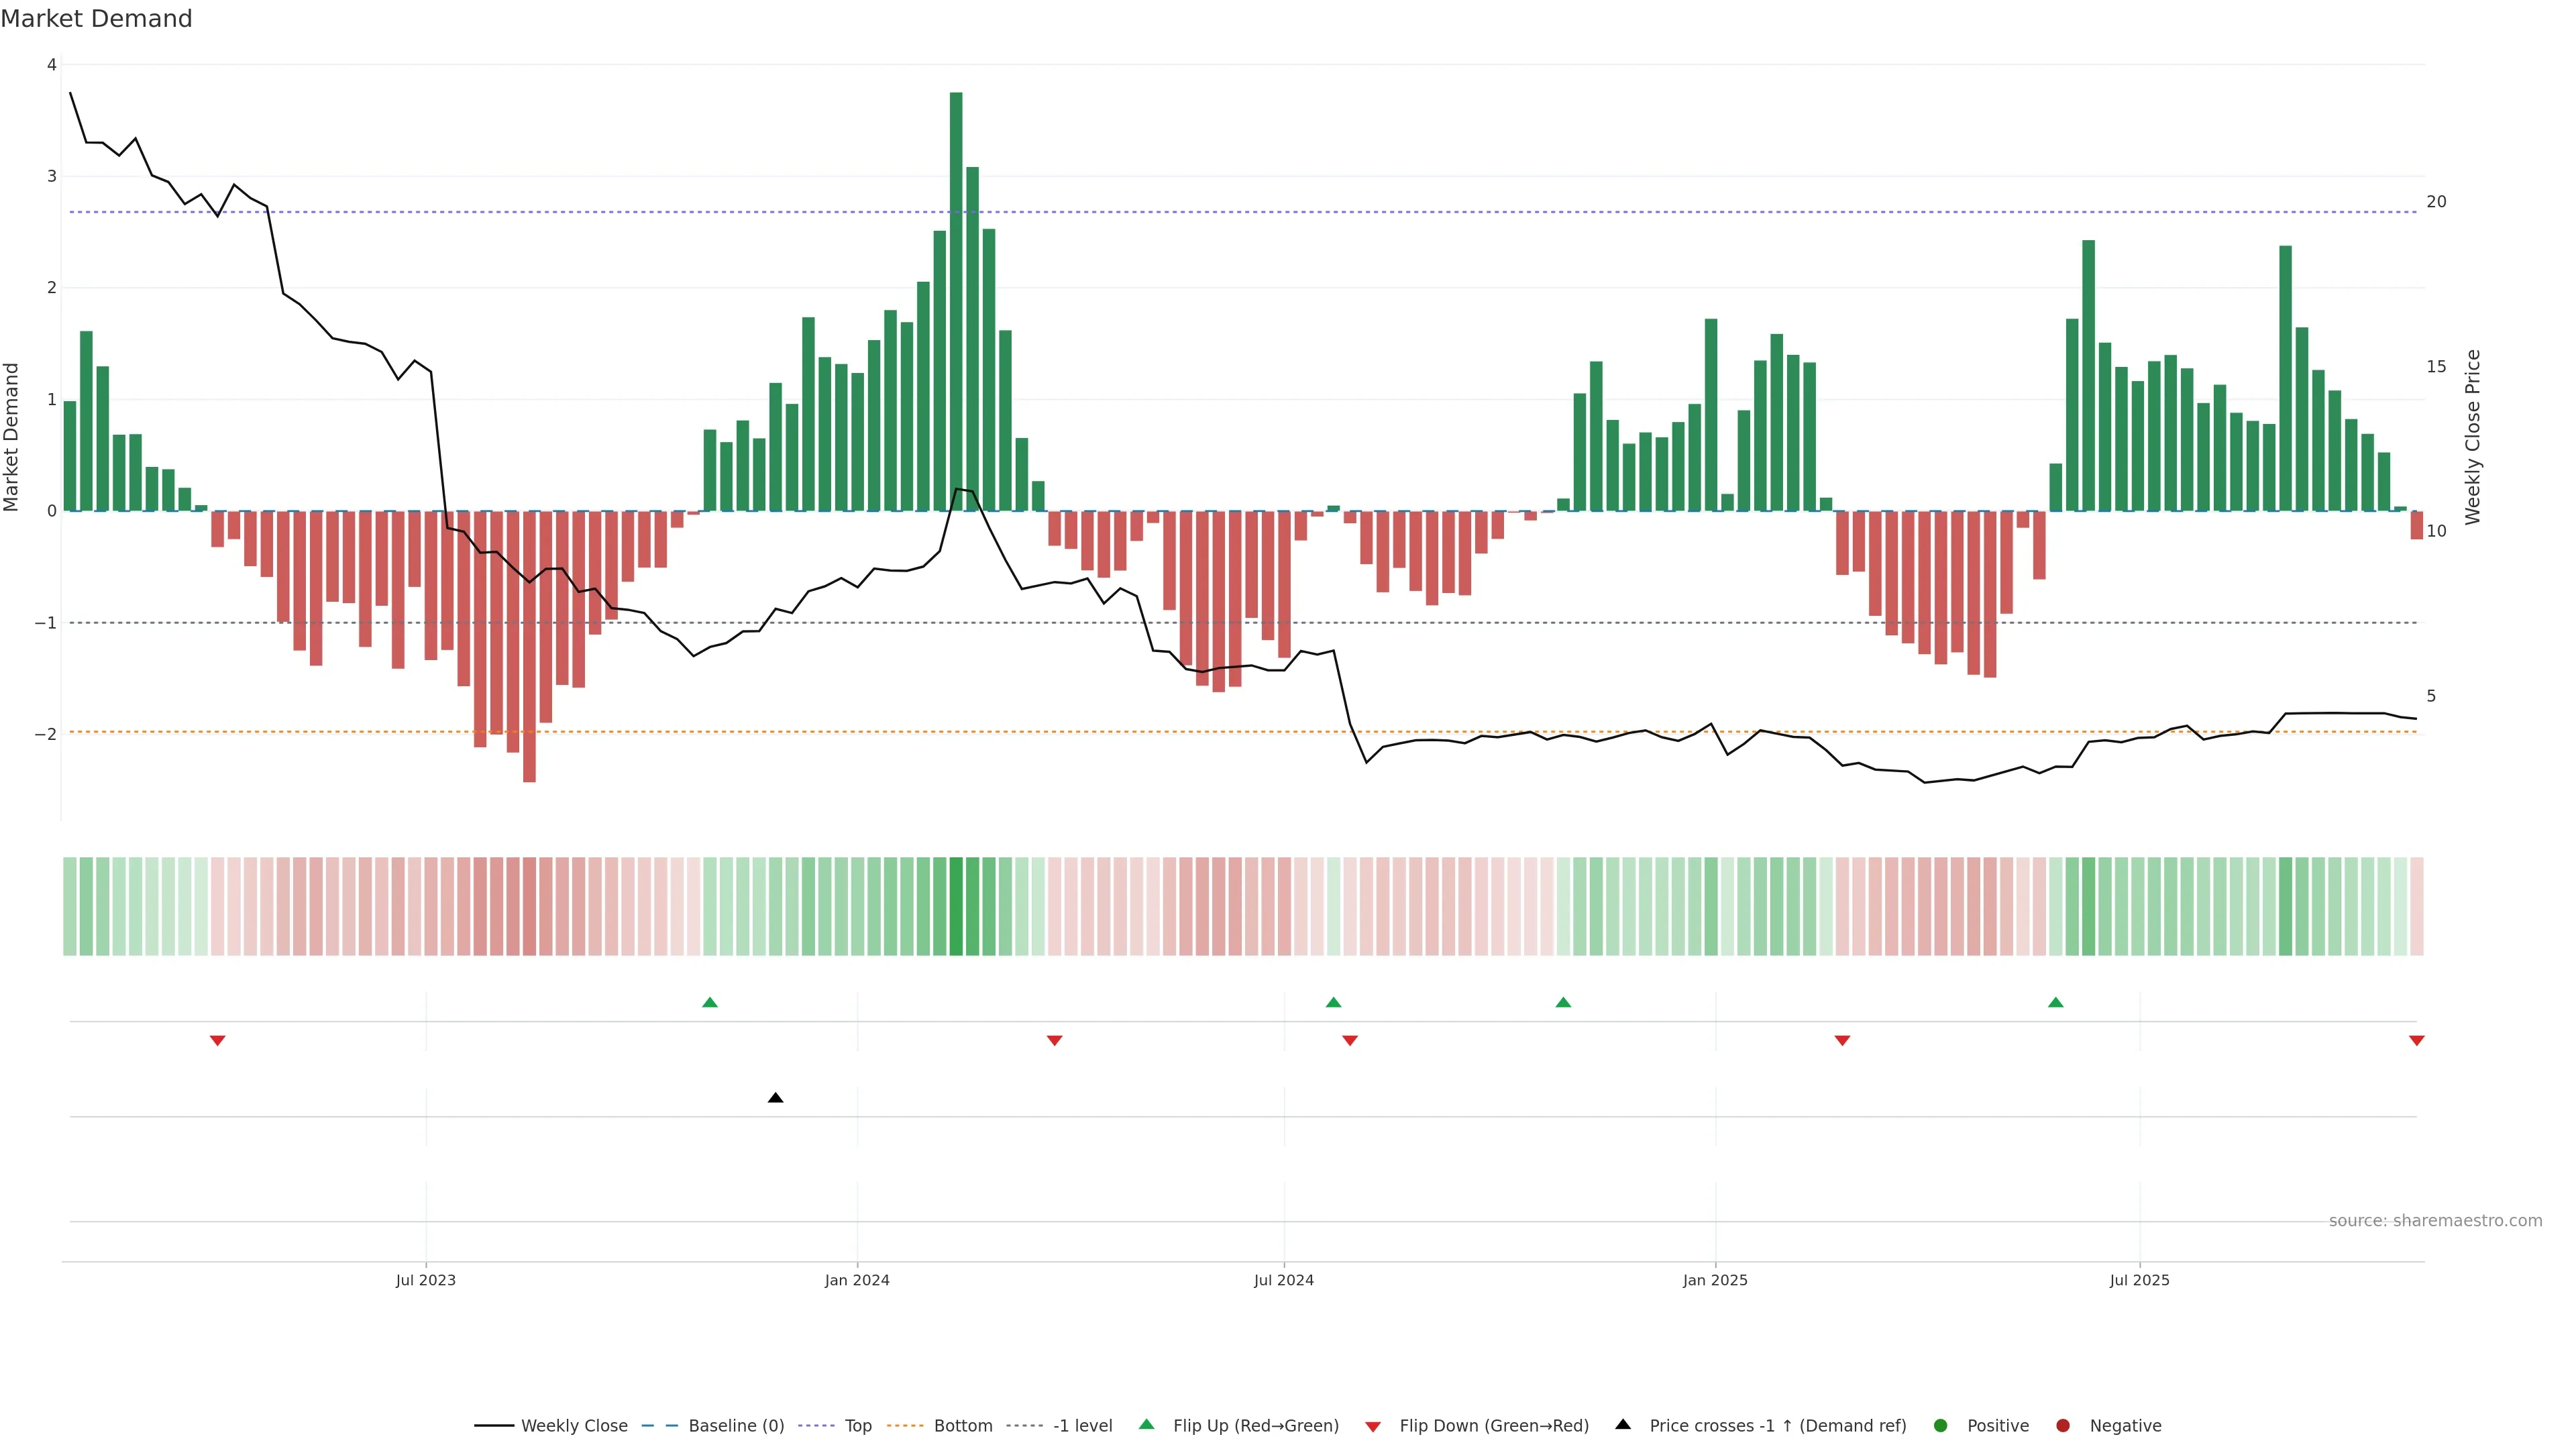Click the black price-crosses triangle marker on the timeline

click(x=775, y=1098)
